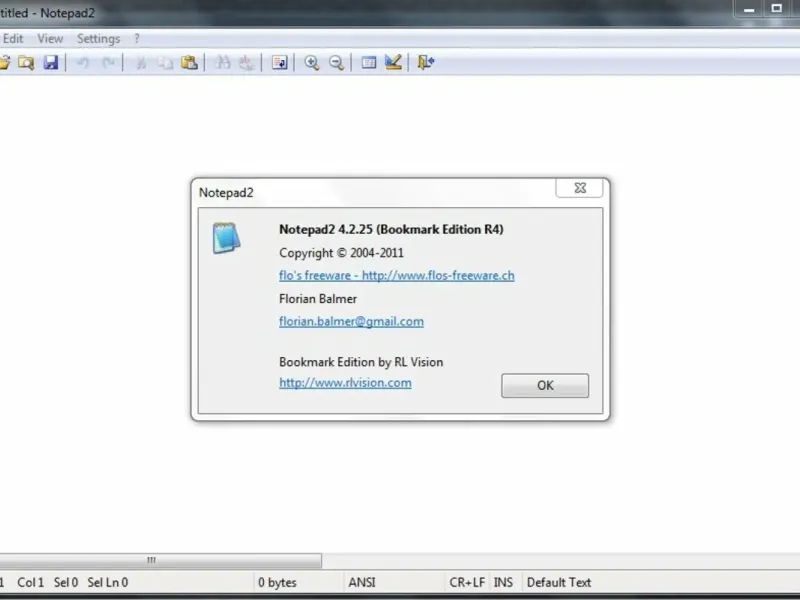Click the Sel Ln 0 status entry
The image size is (800, 600).
(x=108, y=582)
